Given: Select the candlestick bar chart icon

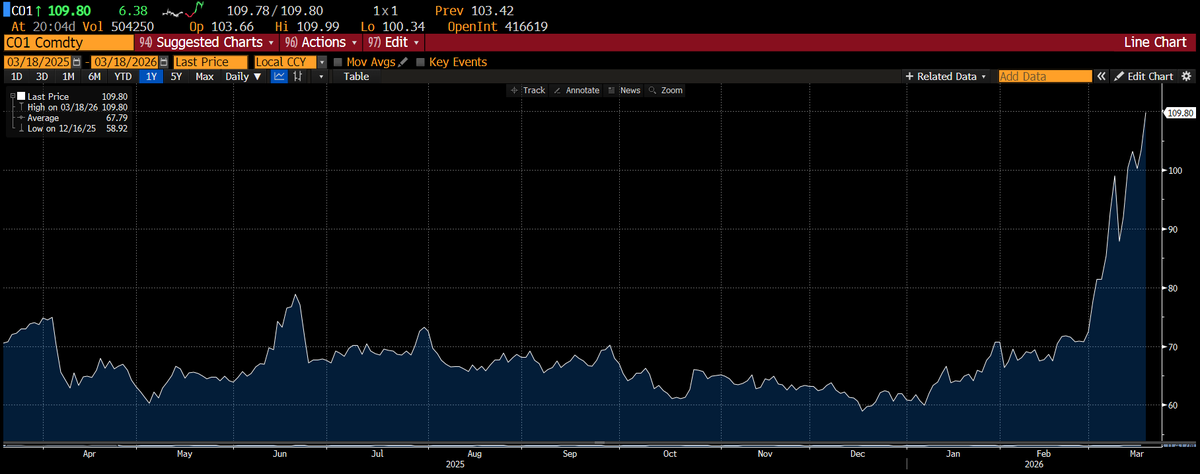Looking at the screenshot, I should (296, 76).
